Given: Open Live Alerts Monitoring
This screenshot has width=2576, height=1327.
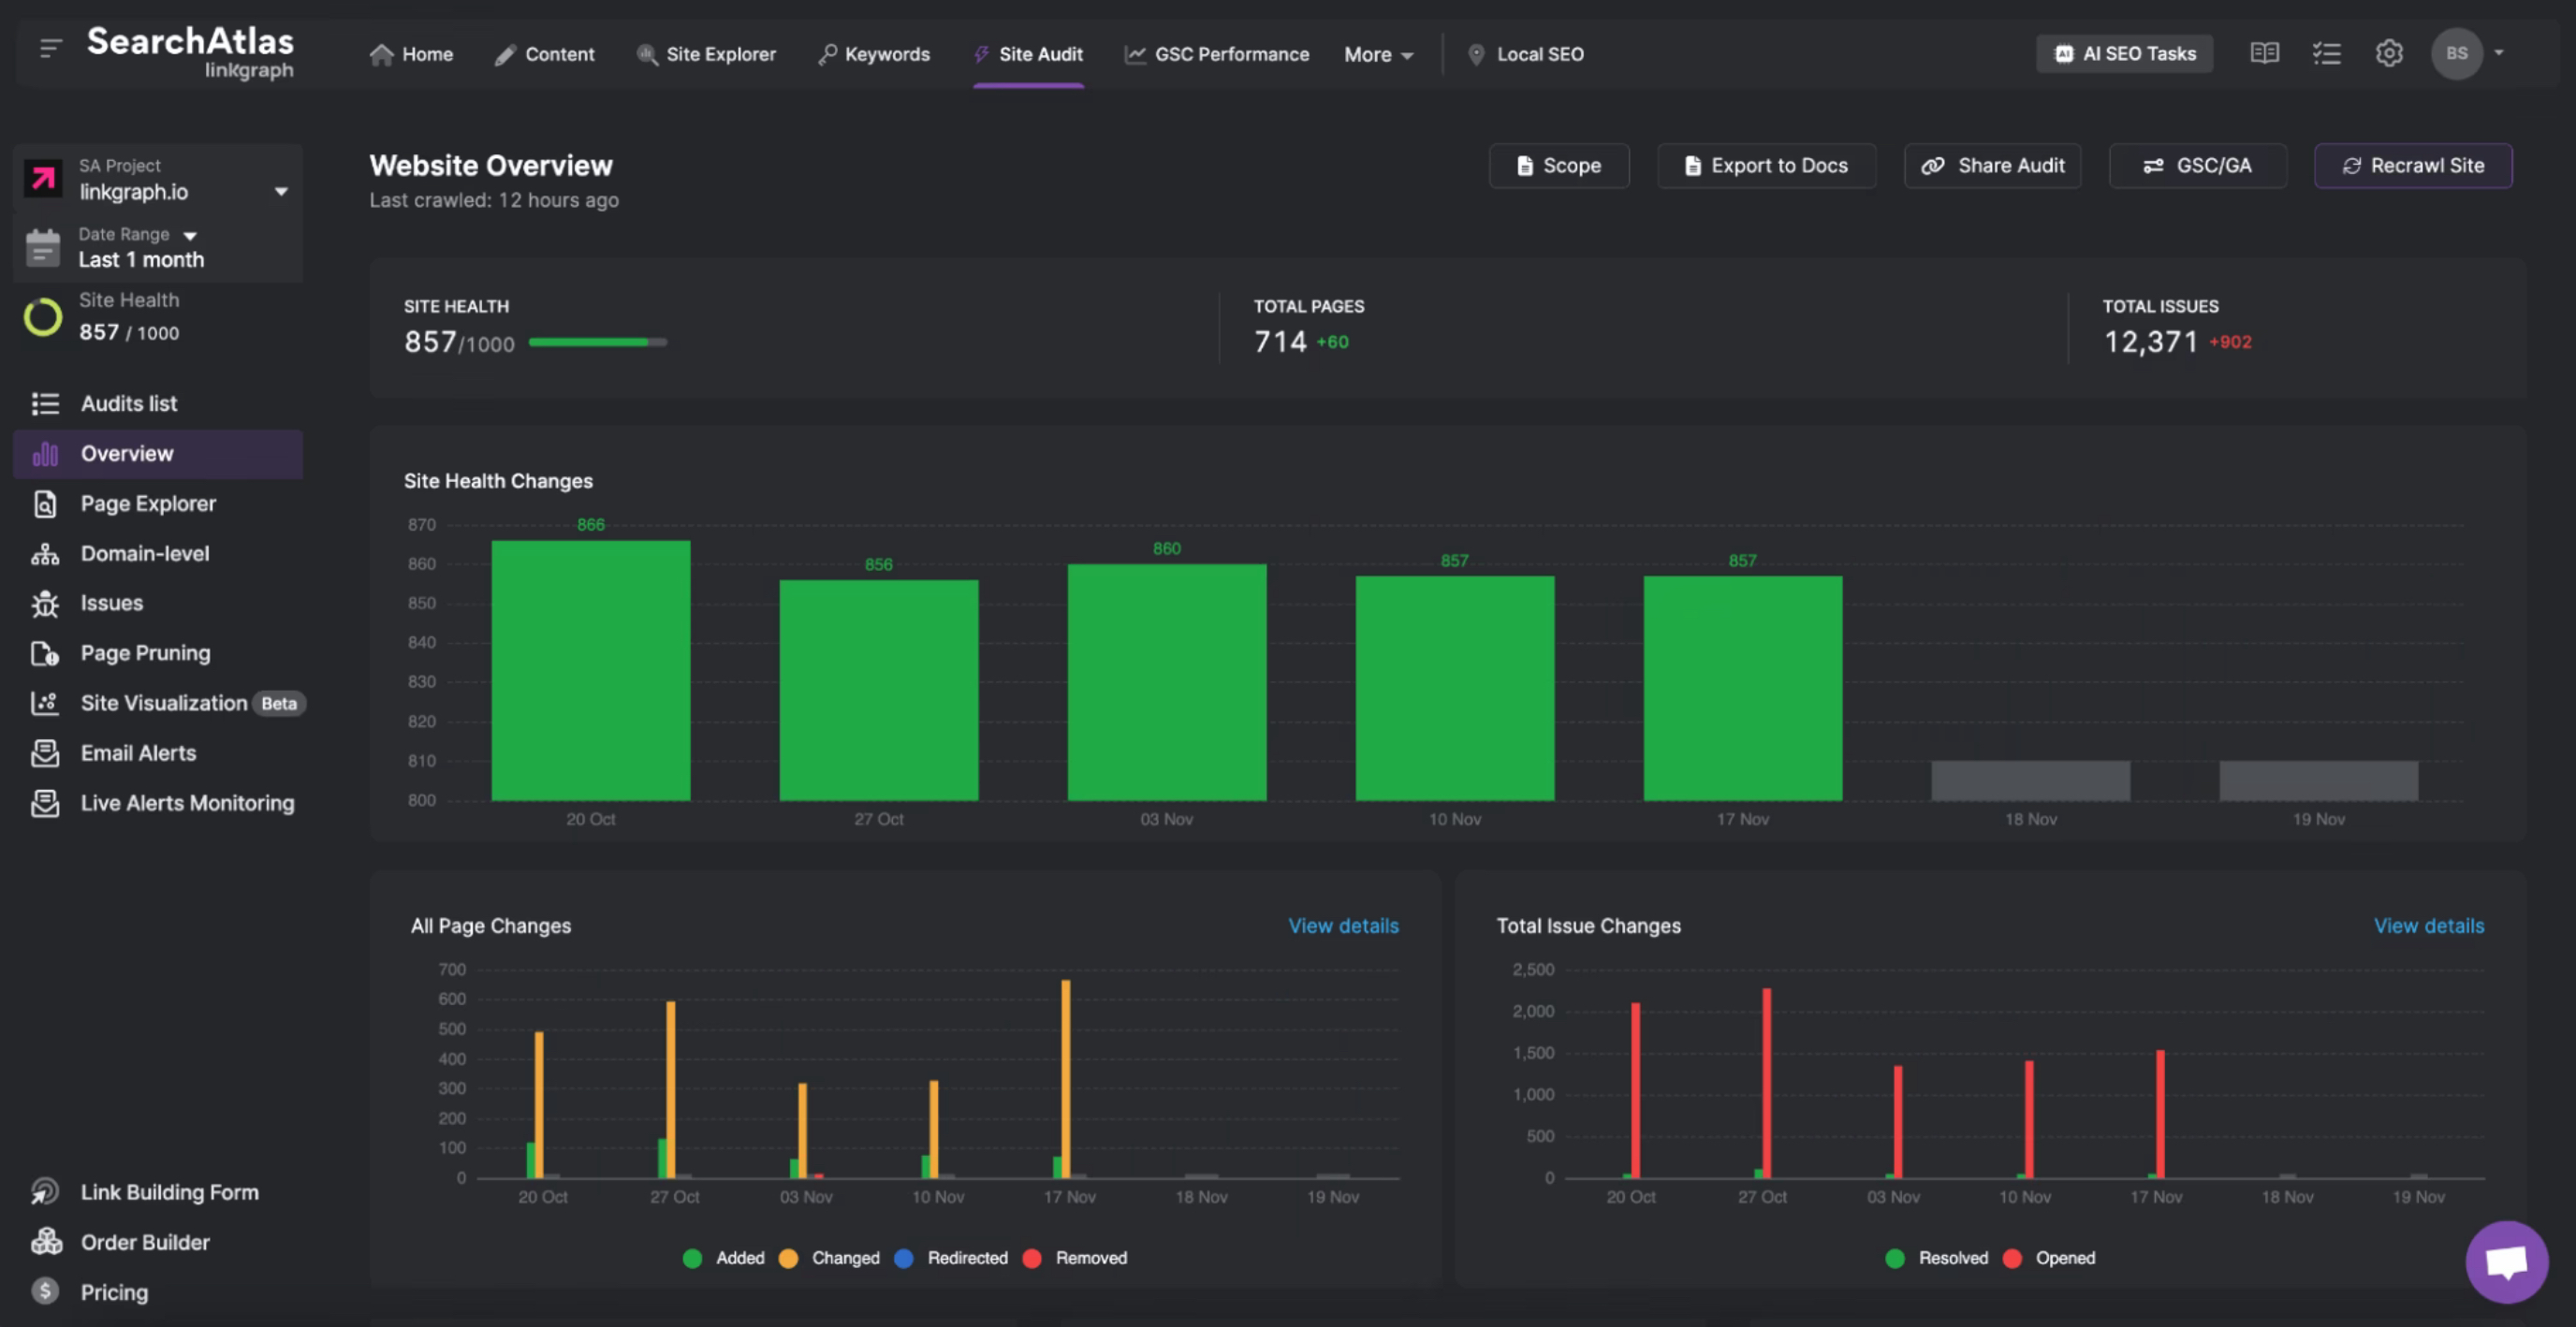Looking at the screenshot, I should pos(187,803).
